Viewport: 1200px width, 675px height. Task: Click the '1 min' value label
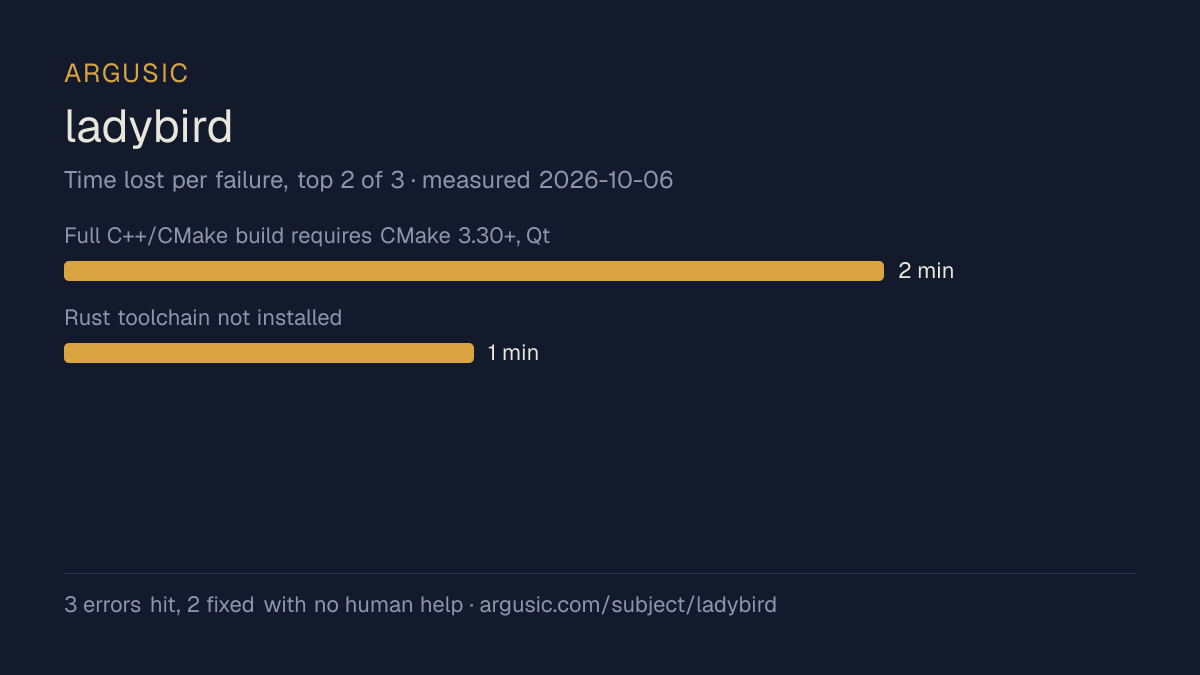[x=513, y=353]
